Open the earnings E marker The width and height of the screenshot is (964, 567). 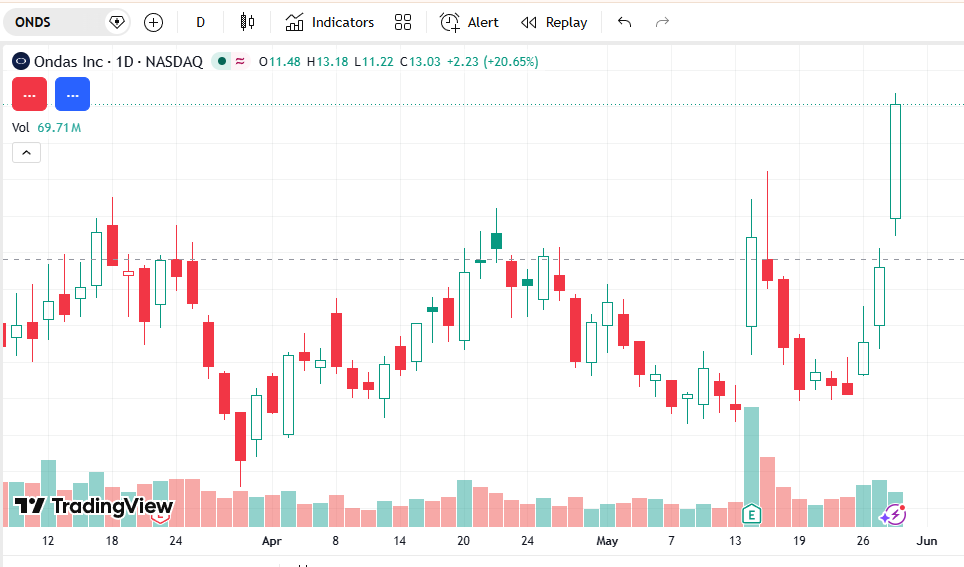pyautogui.click(x=751, y=513)
